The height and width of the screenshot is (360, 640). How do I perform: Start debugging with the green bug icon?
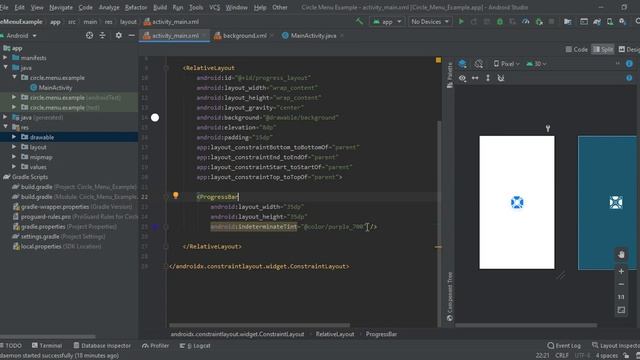tap(500, 21)
